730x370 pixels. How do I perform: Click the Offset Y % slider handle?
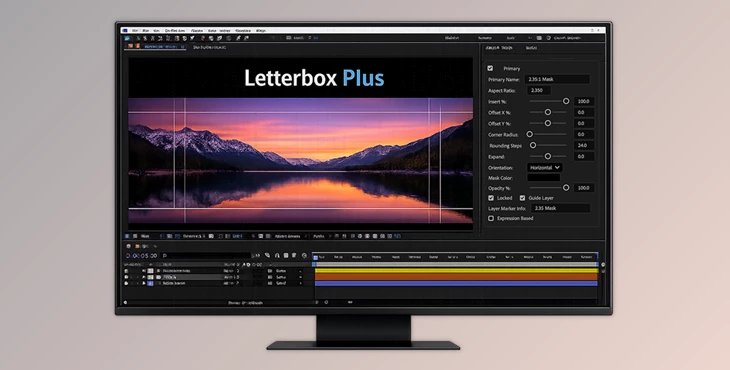(x=548, y=123)
